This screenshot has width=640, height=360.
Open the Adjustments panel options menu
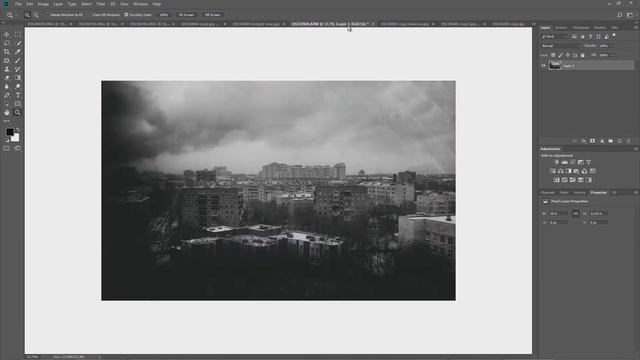636,149
